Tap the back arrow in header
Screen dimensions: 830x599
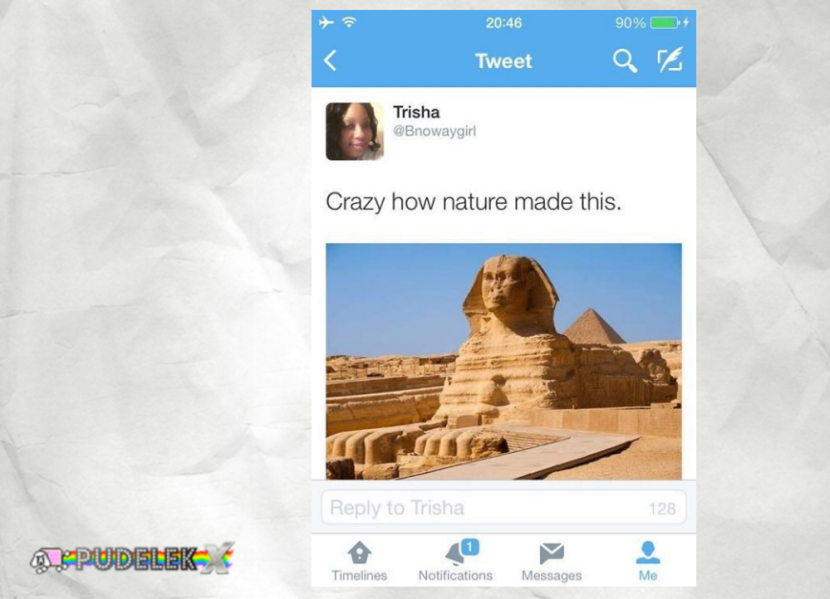[330, 61]
